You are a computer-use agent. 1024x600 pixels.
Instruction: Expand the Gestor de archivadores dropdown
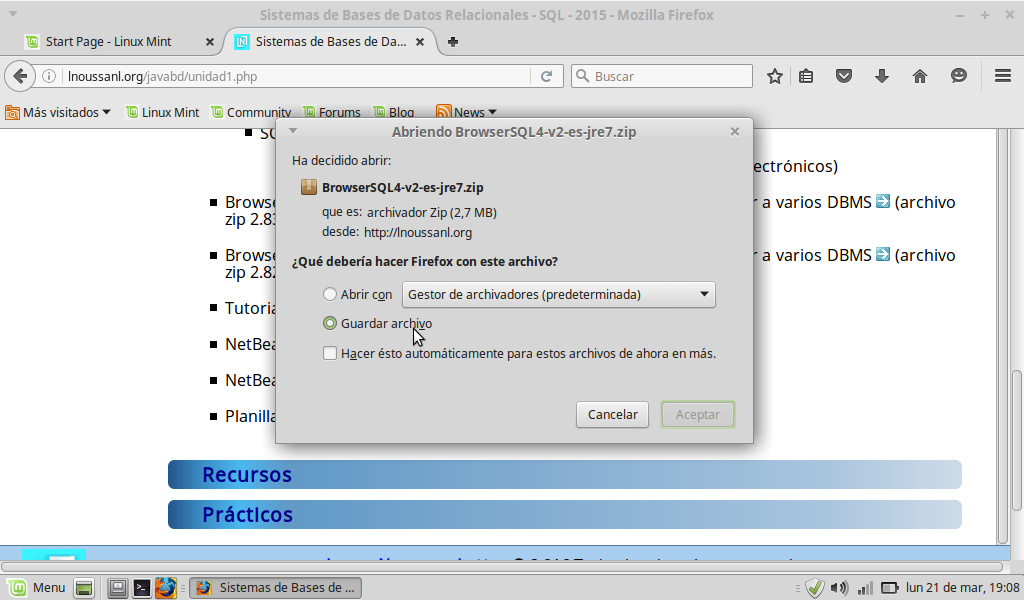click(559, 295)
